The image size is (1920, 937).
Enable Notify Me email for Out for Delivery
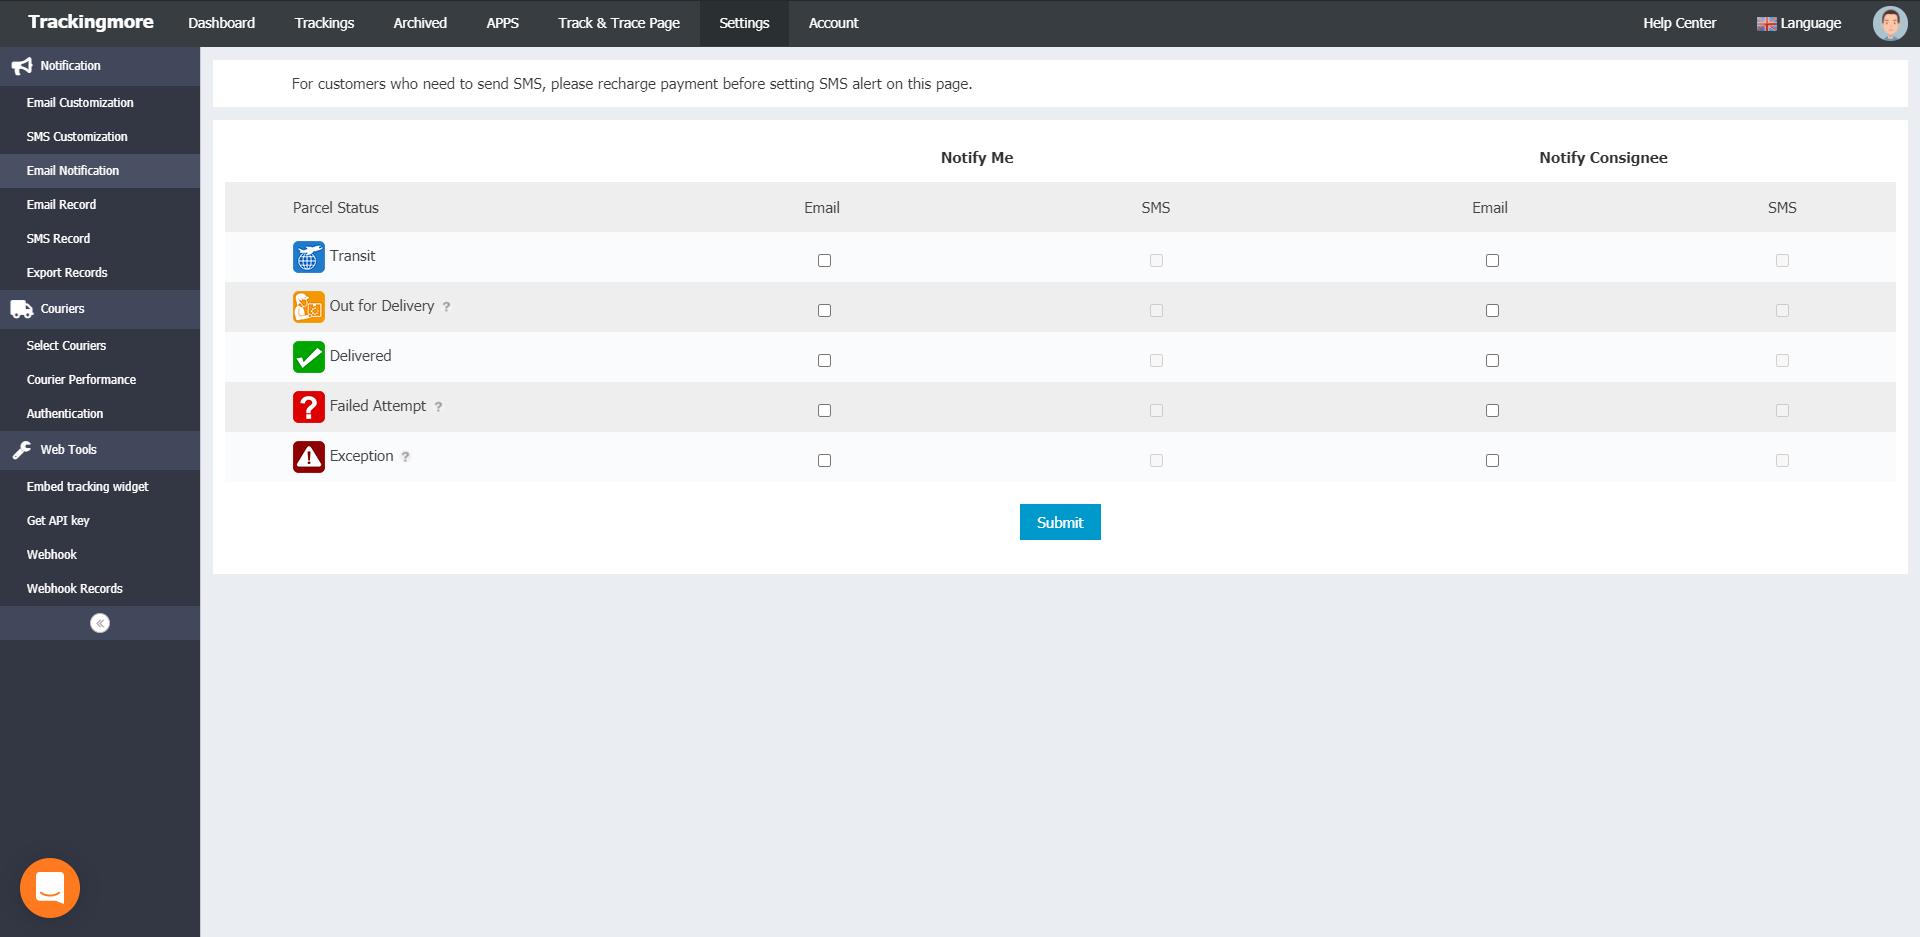click(x=824, y=310)
